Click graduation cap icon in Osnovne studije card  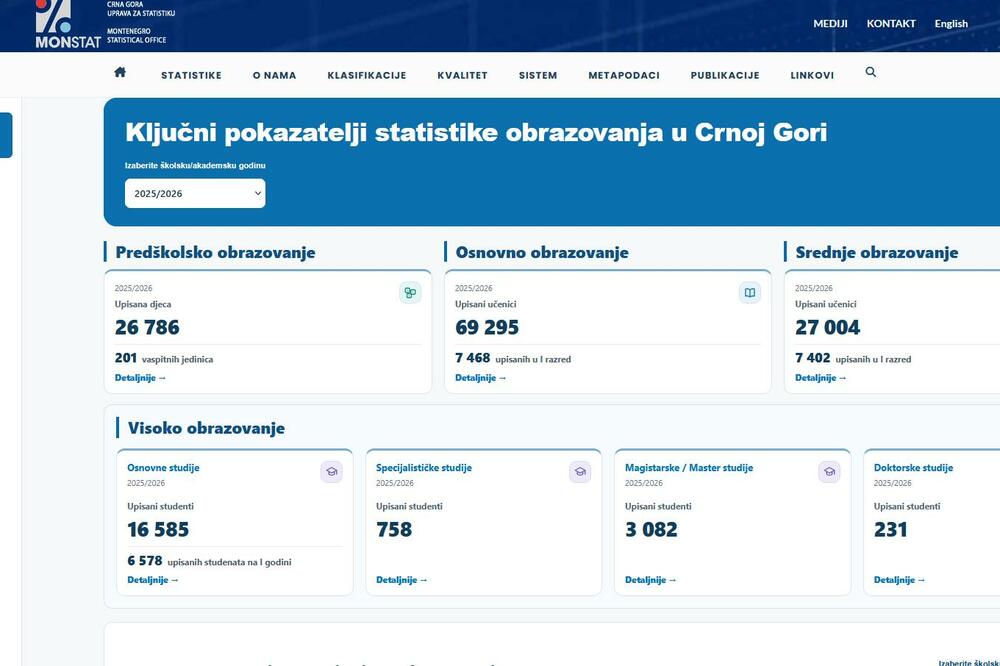(332, 472)
